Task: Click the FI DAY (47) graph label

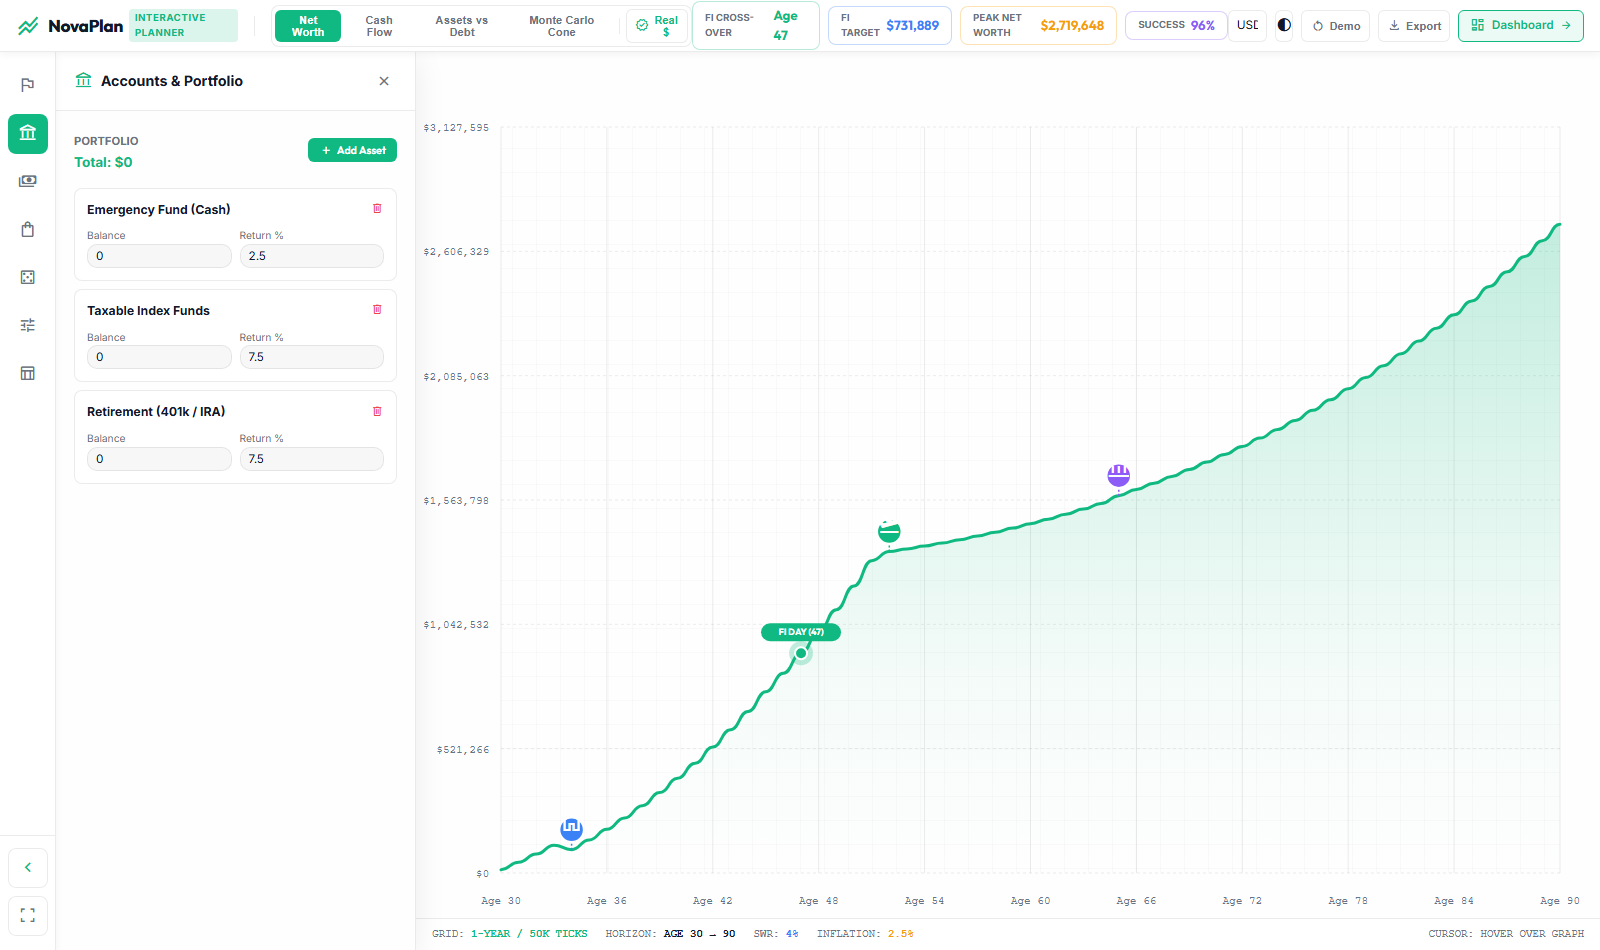Action: pos(801,632)
